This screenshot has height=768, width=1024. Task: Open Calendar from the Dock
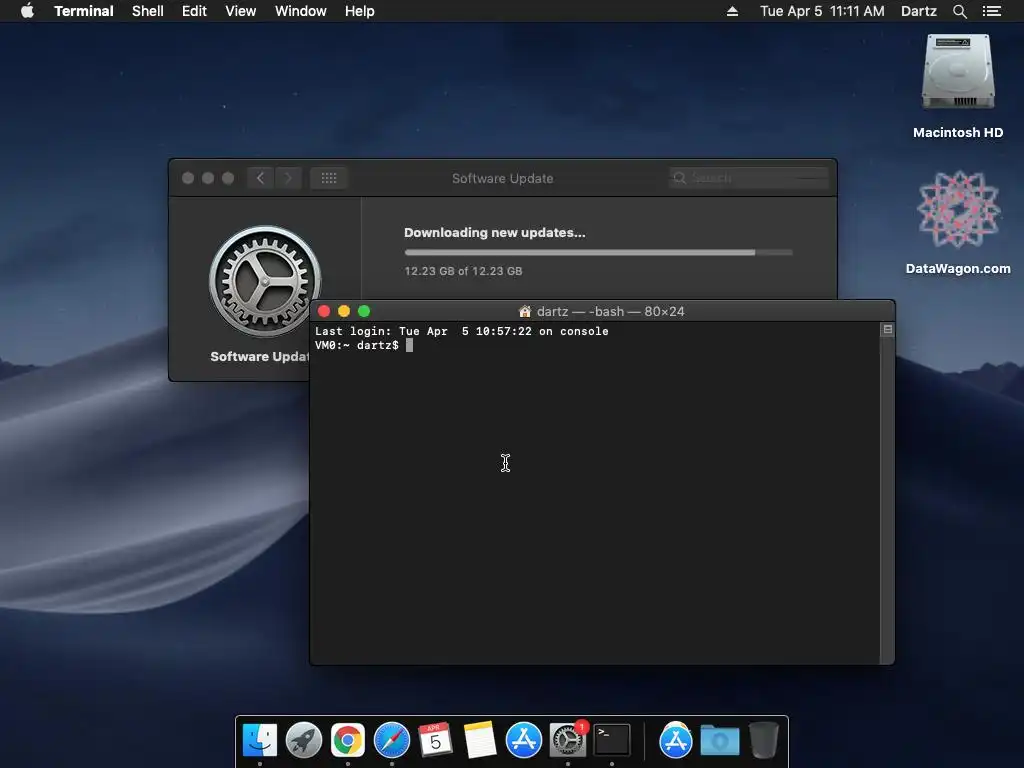[x=436, y=739]
